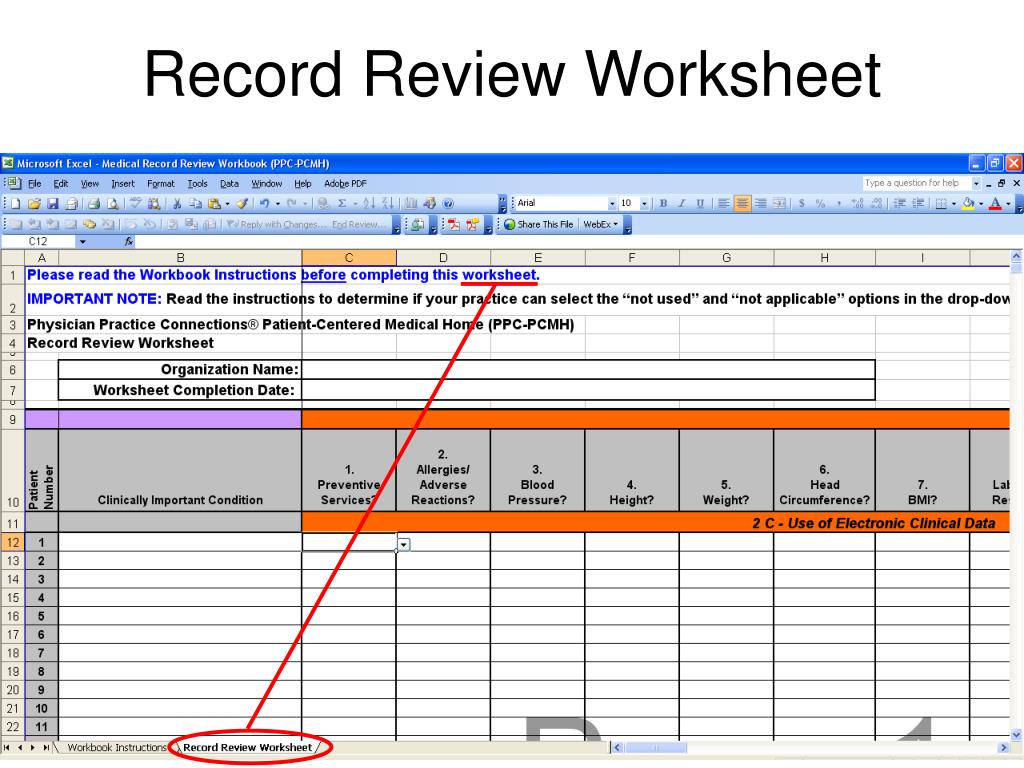The image size is (1024, 768).
Task: Click the New blank workbook icon
Action: [x=16, y=204]
